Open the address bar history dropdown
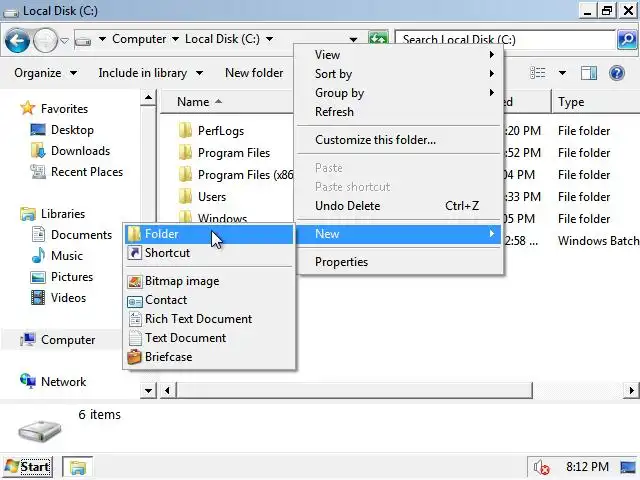The width and height of the screenshot is (640, 480). (353, 39)
